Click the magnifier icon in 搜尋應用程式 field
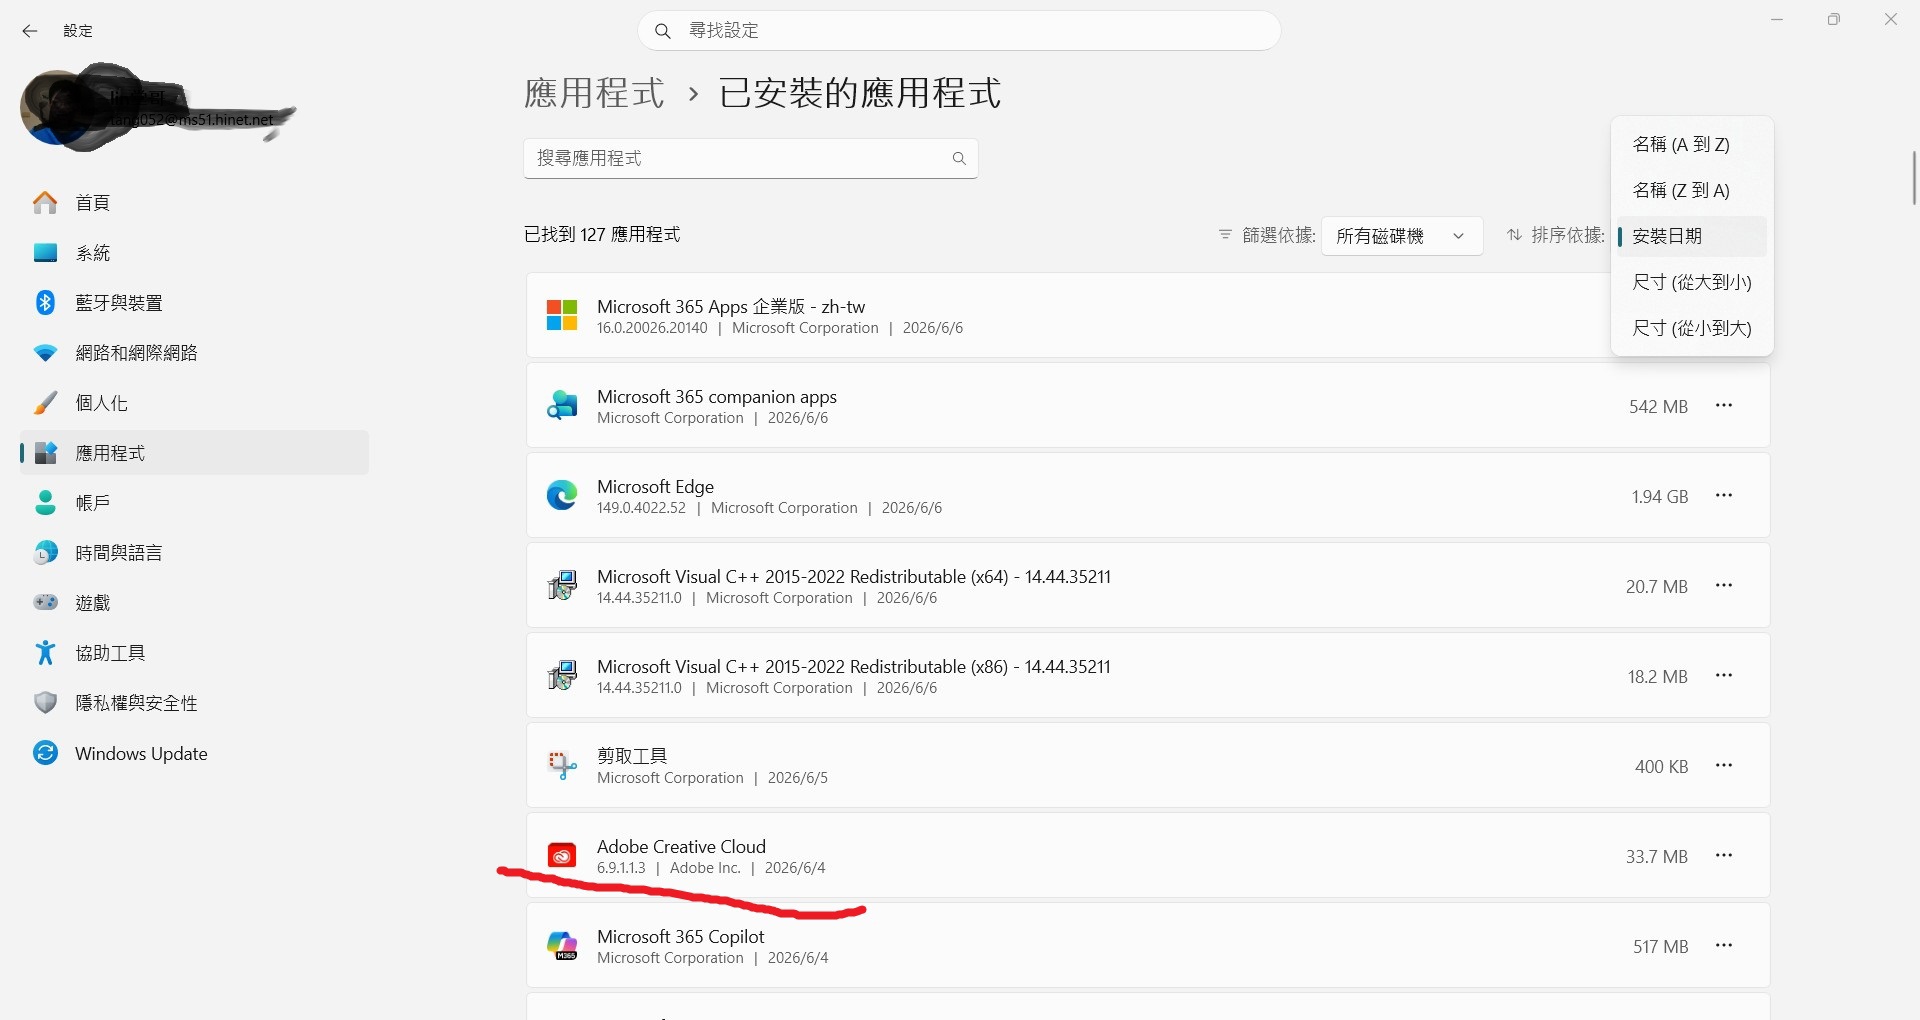This screenshot has height=1020, width=1920. [x=959, y=158]
